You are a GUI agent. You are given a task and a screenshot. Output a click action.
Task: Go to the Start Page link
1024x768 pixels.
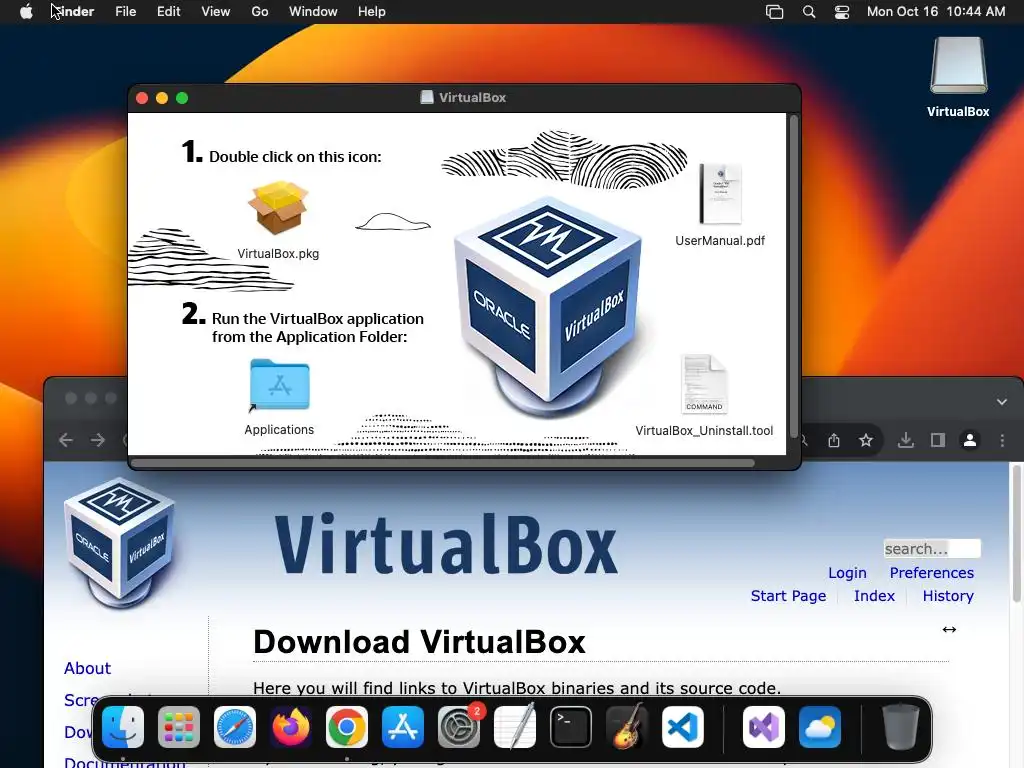click(788, 596)
